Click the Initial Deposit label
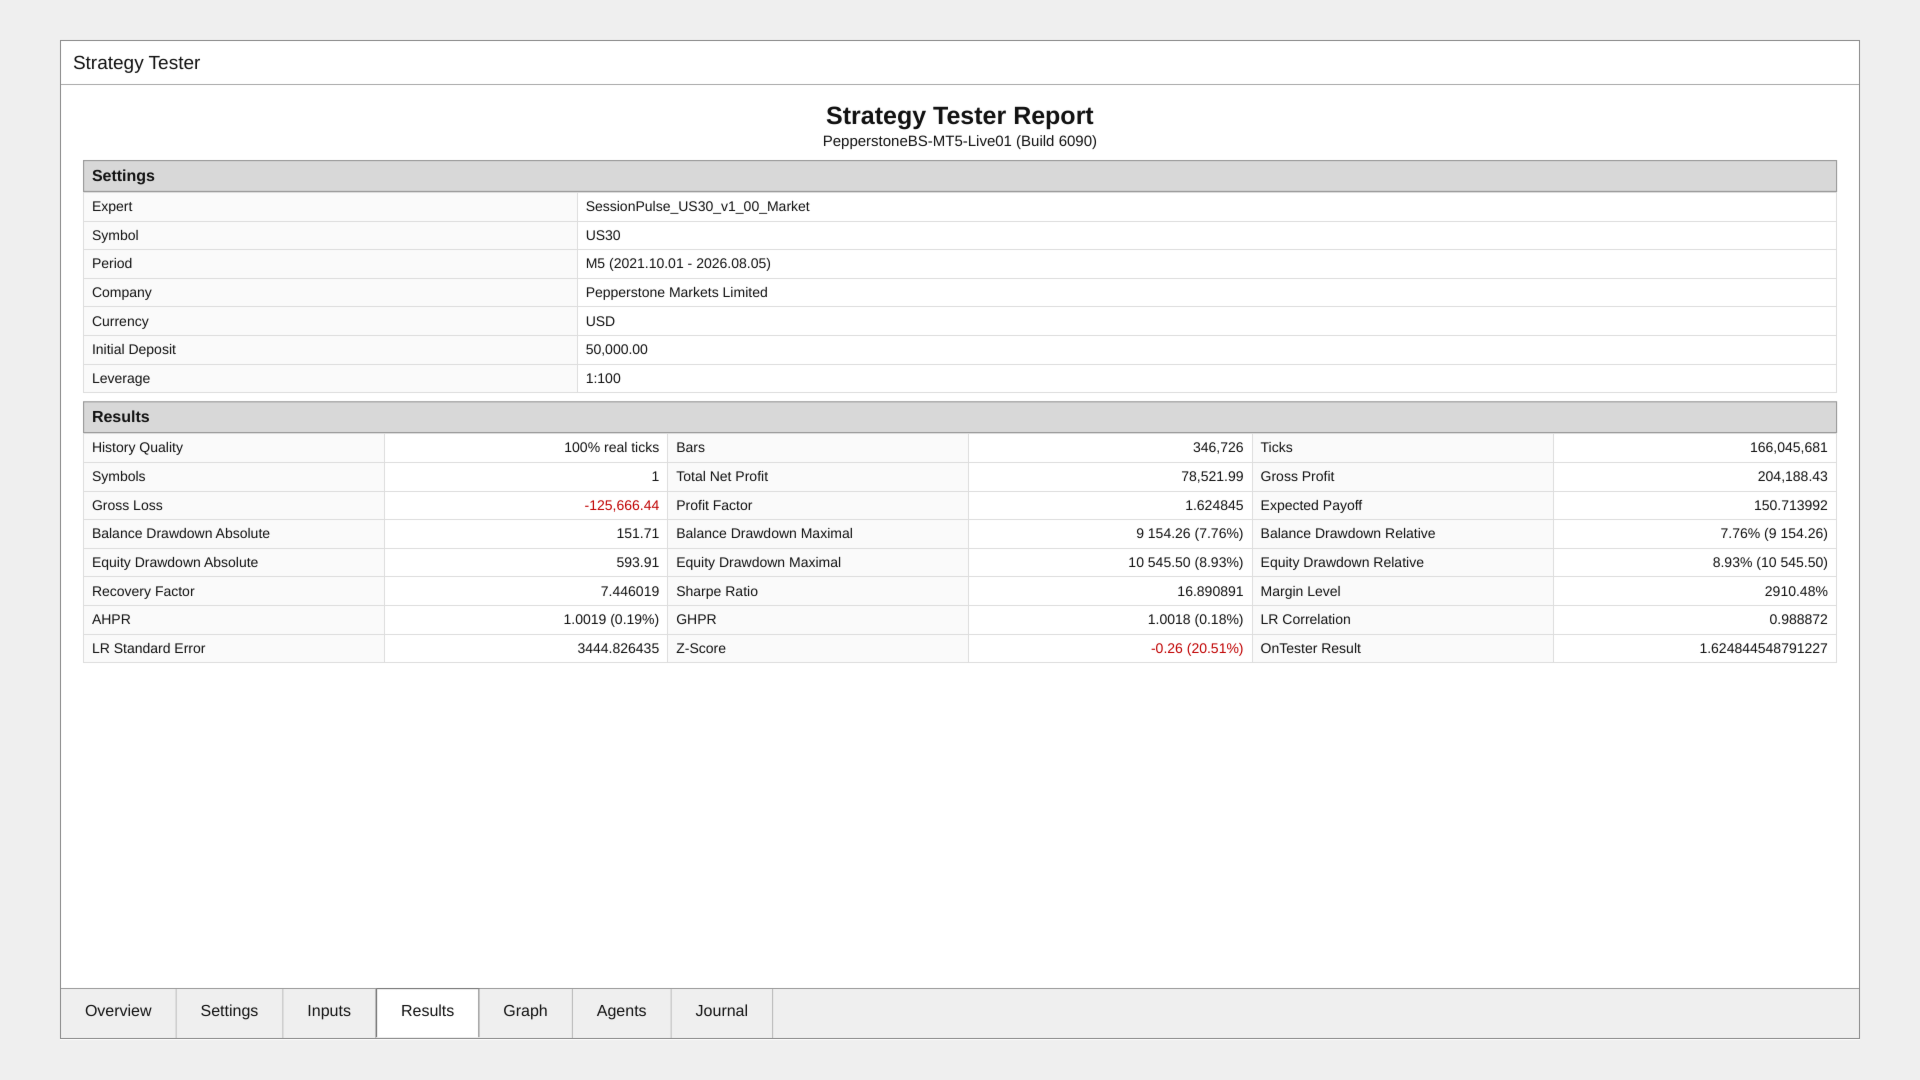The width and height of the screenshot is (1920, 1080). pos(134,350)
